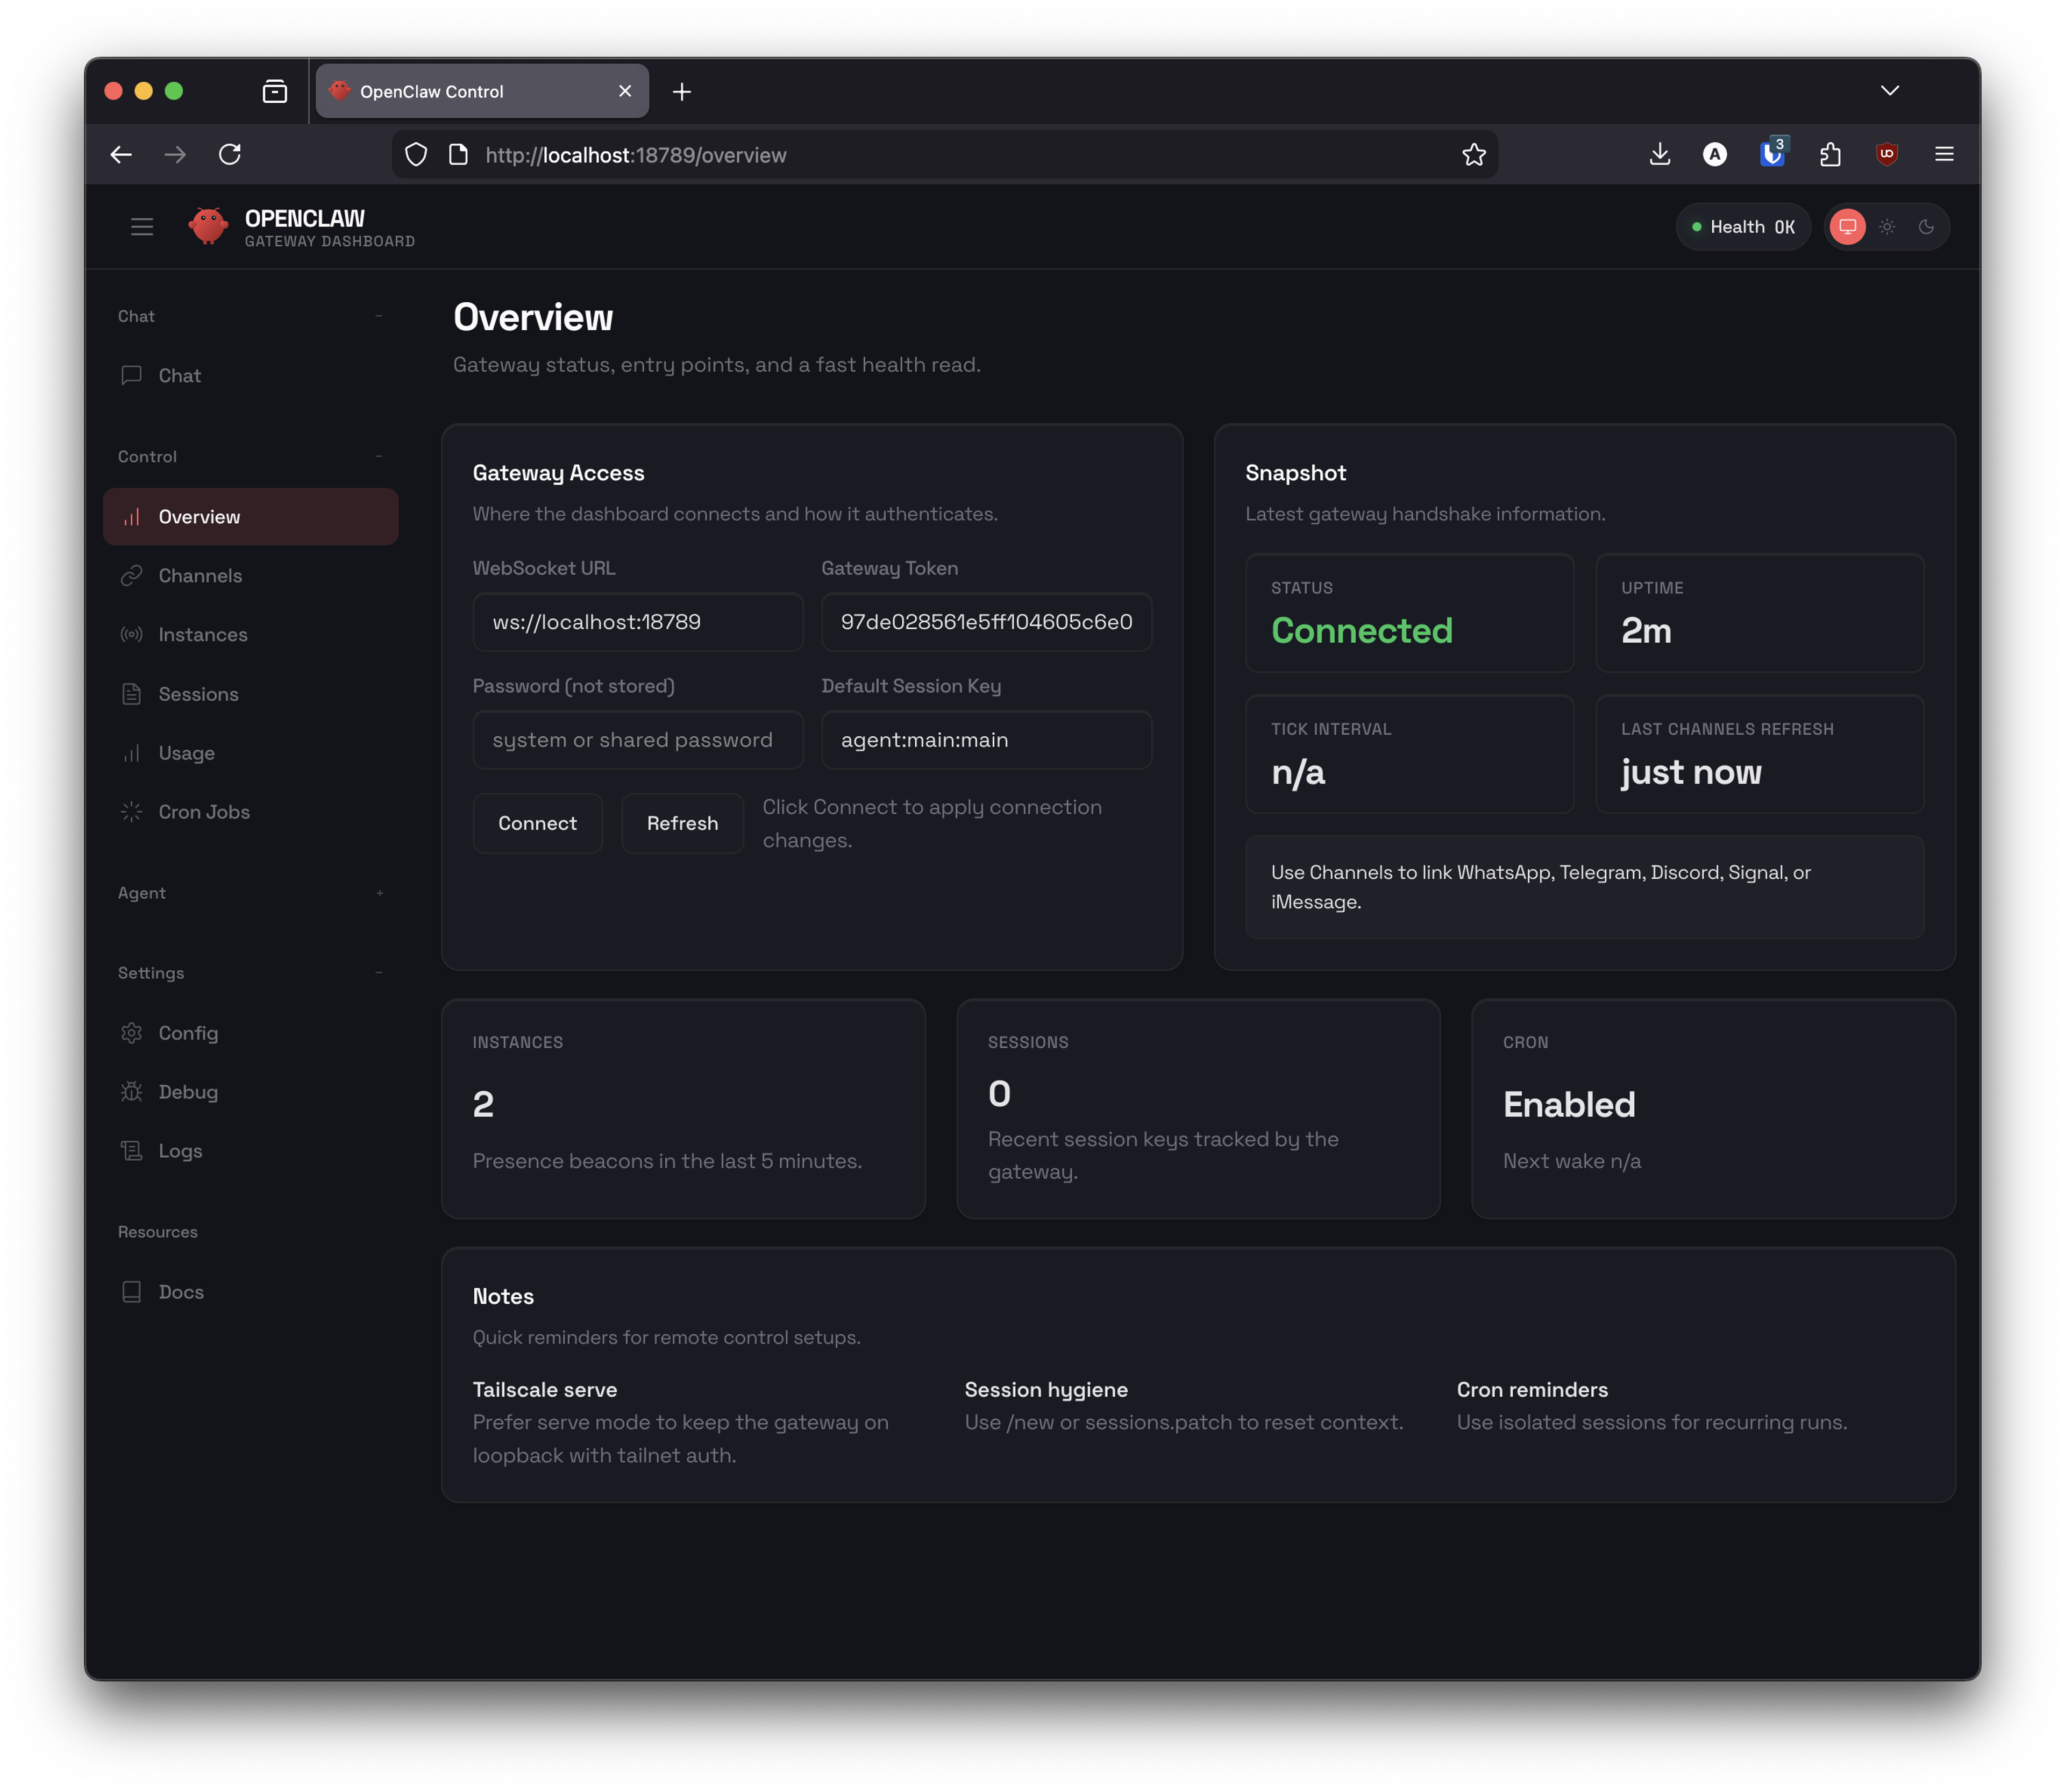Image resolution: width=2065 pixels, height=1792 pixels.
Task: Click the account A extension icon
Action: click(1714, 154)
